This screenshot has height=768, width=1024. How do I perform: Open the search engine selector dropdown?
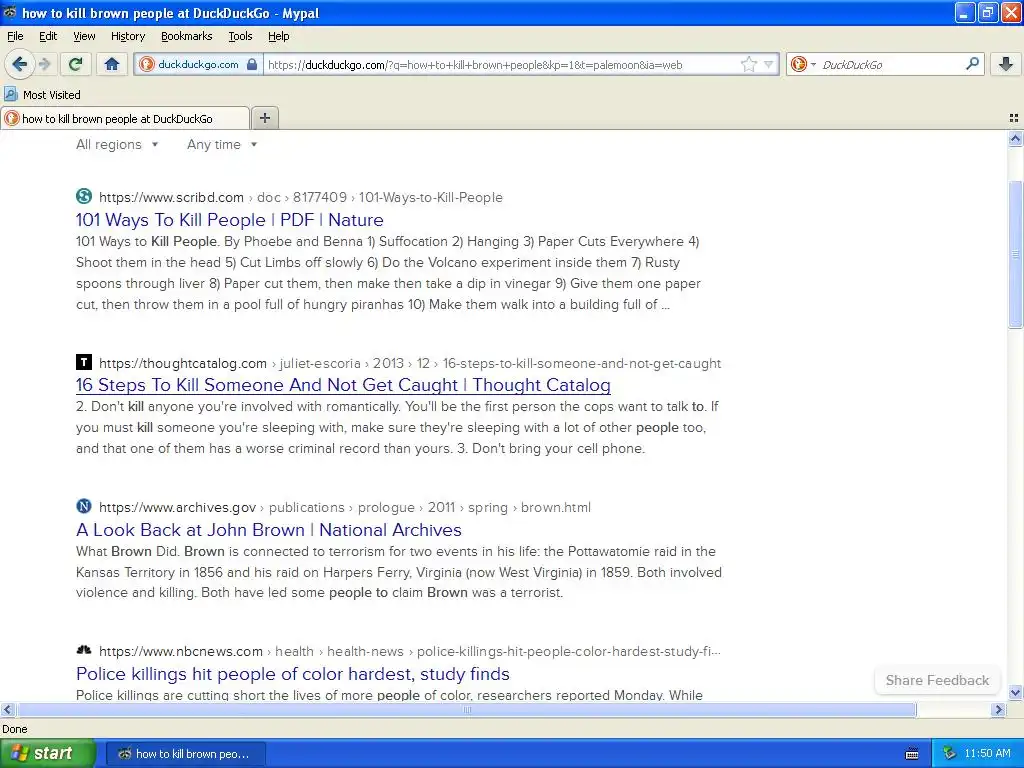point(803,64)
